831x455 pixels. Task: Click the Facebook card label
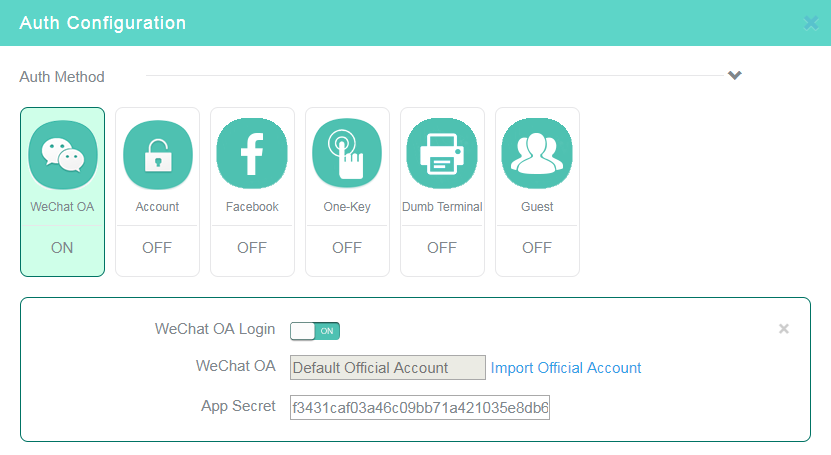(x=252, y=207)
